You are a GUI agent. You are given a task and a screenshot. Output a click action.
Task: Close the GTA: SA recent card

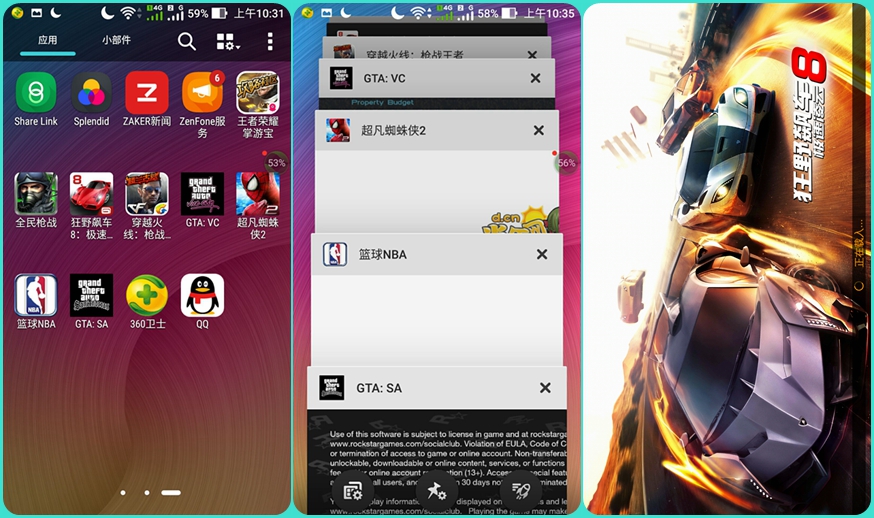coord(545,388)
